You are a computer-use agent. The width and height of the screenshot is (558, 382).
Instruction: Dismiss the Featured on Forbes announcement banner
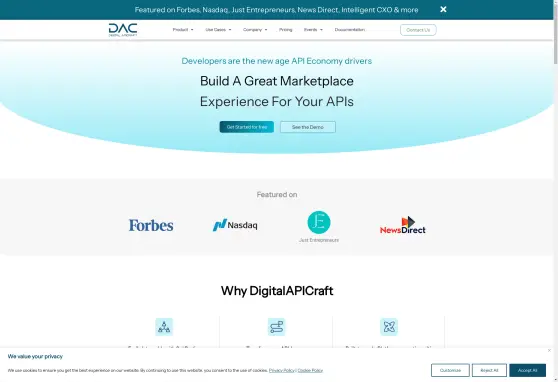point(443,9)
